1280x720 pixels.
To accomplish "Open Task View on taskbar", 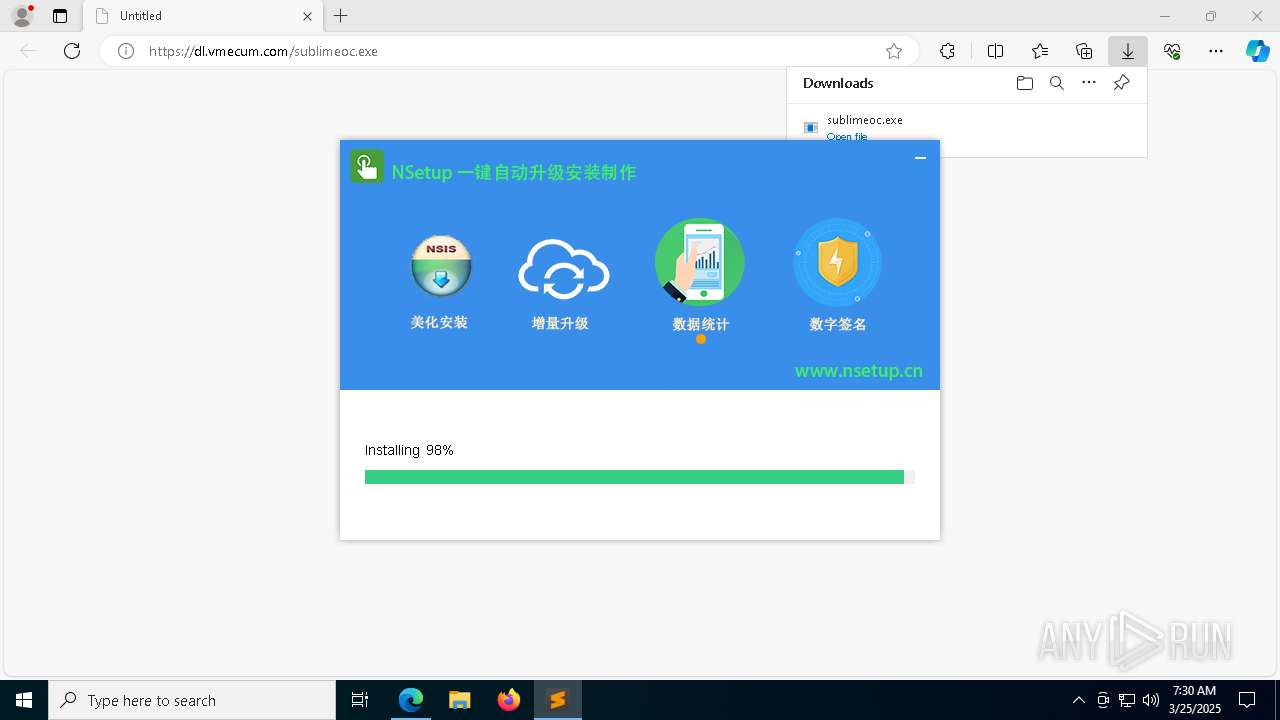I will click(x=360, y=700).
